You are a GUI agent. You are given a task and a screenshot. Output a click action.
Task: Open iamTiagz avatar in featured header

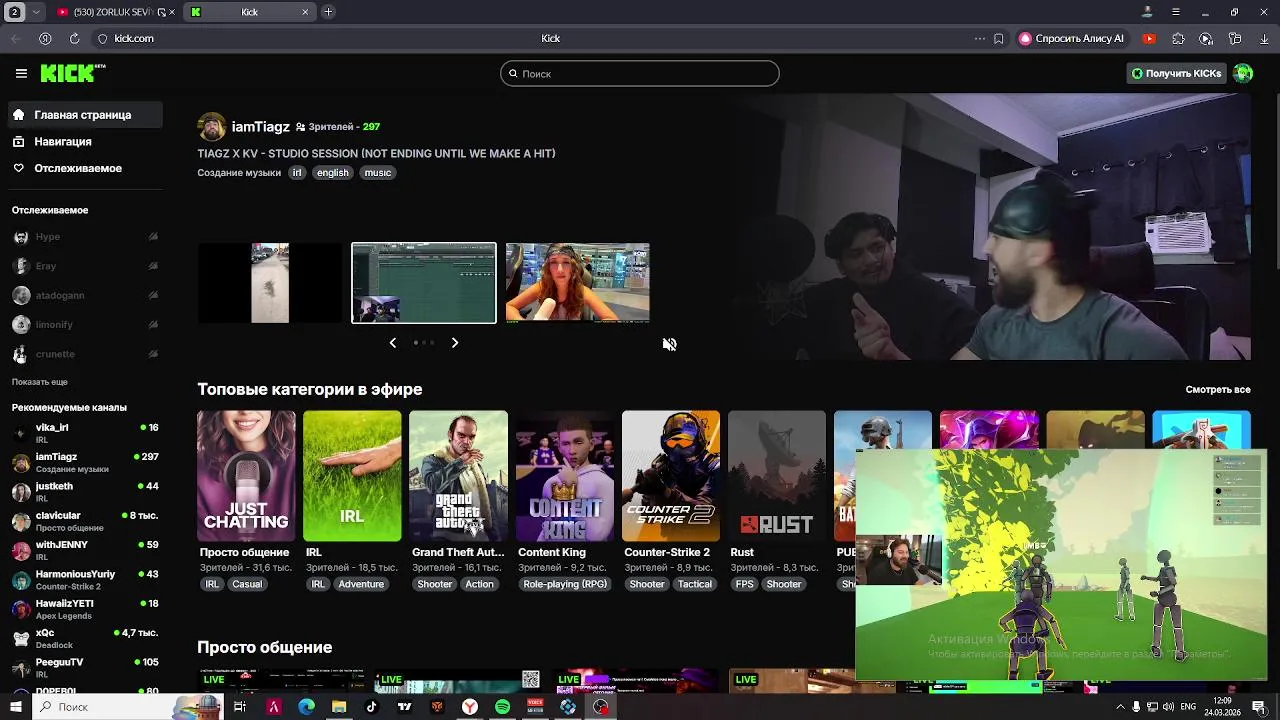coord(212,127)
